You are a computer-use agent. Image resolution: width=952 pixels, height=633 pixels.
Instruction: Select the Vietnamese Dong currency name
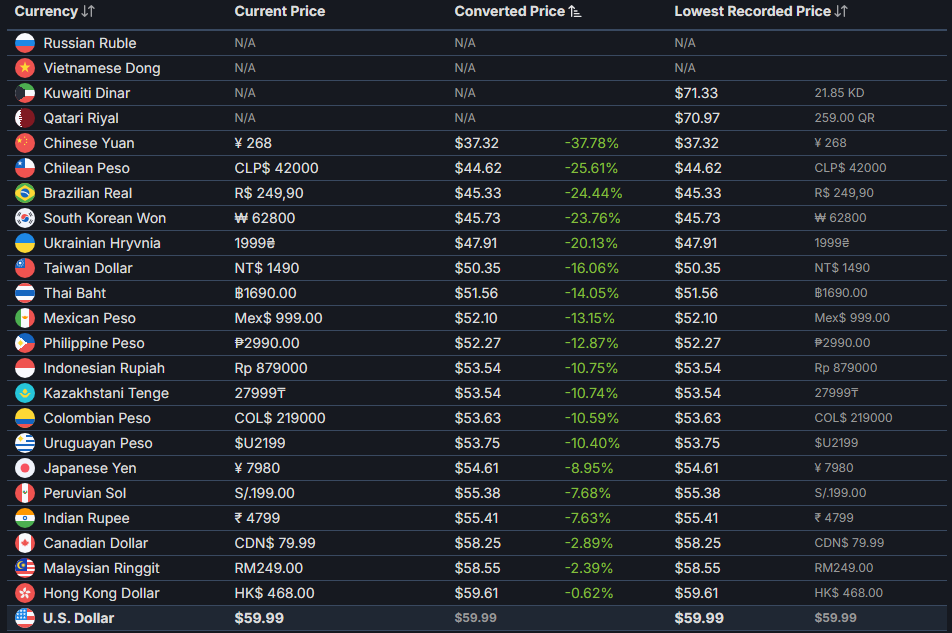pos(102,68)
